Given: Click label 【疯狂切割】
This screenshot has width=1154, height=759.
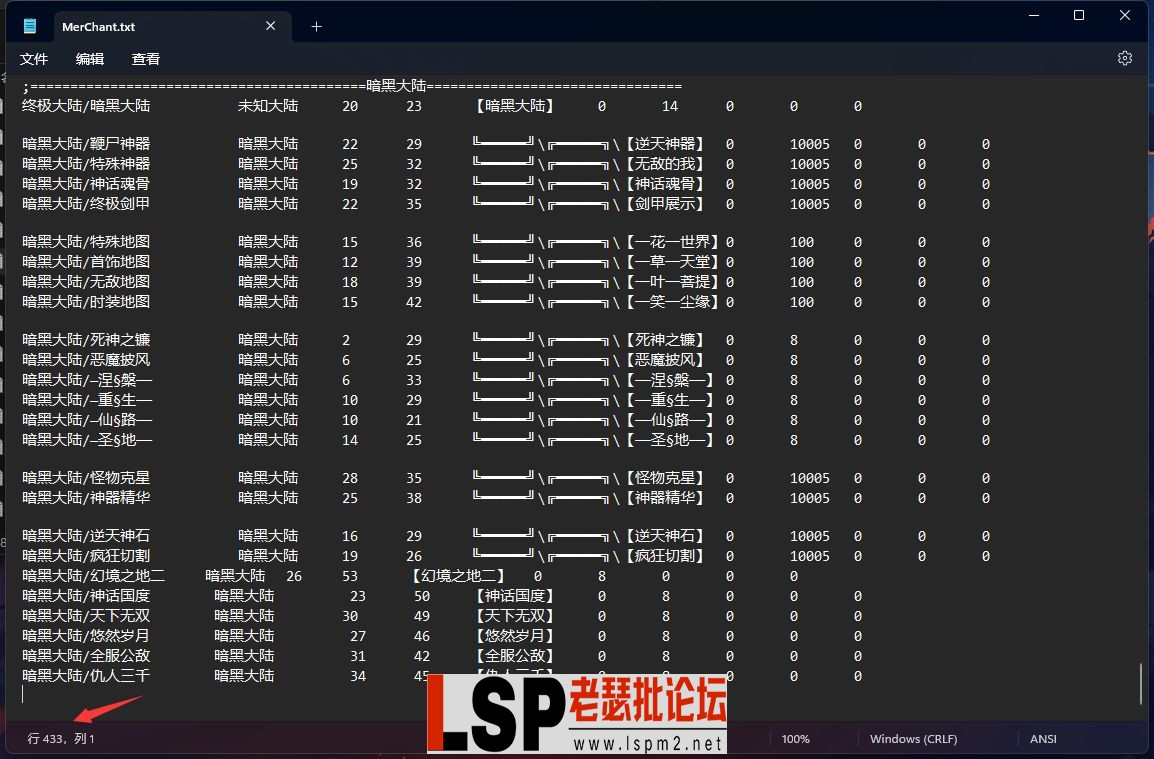Looking at the screenshot, I should tap(665, 556).
